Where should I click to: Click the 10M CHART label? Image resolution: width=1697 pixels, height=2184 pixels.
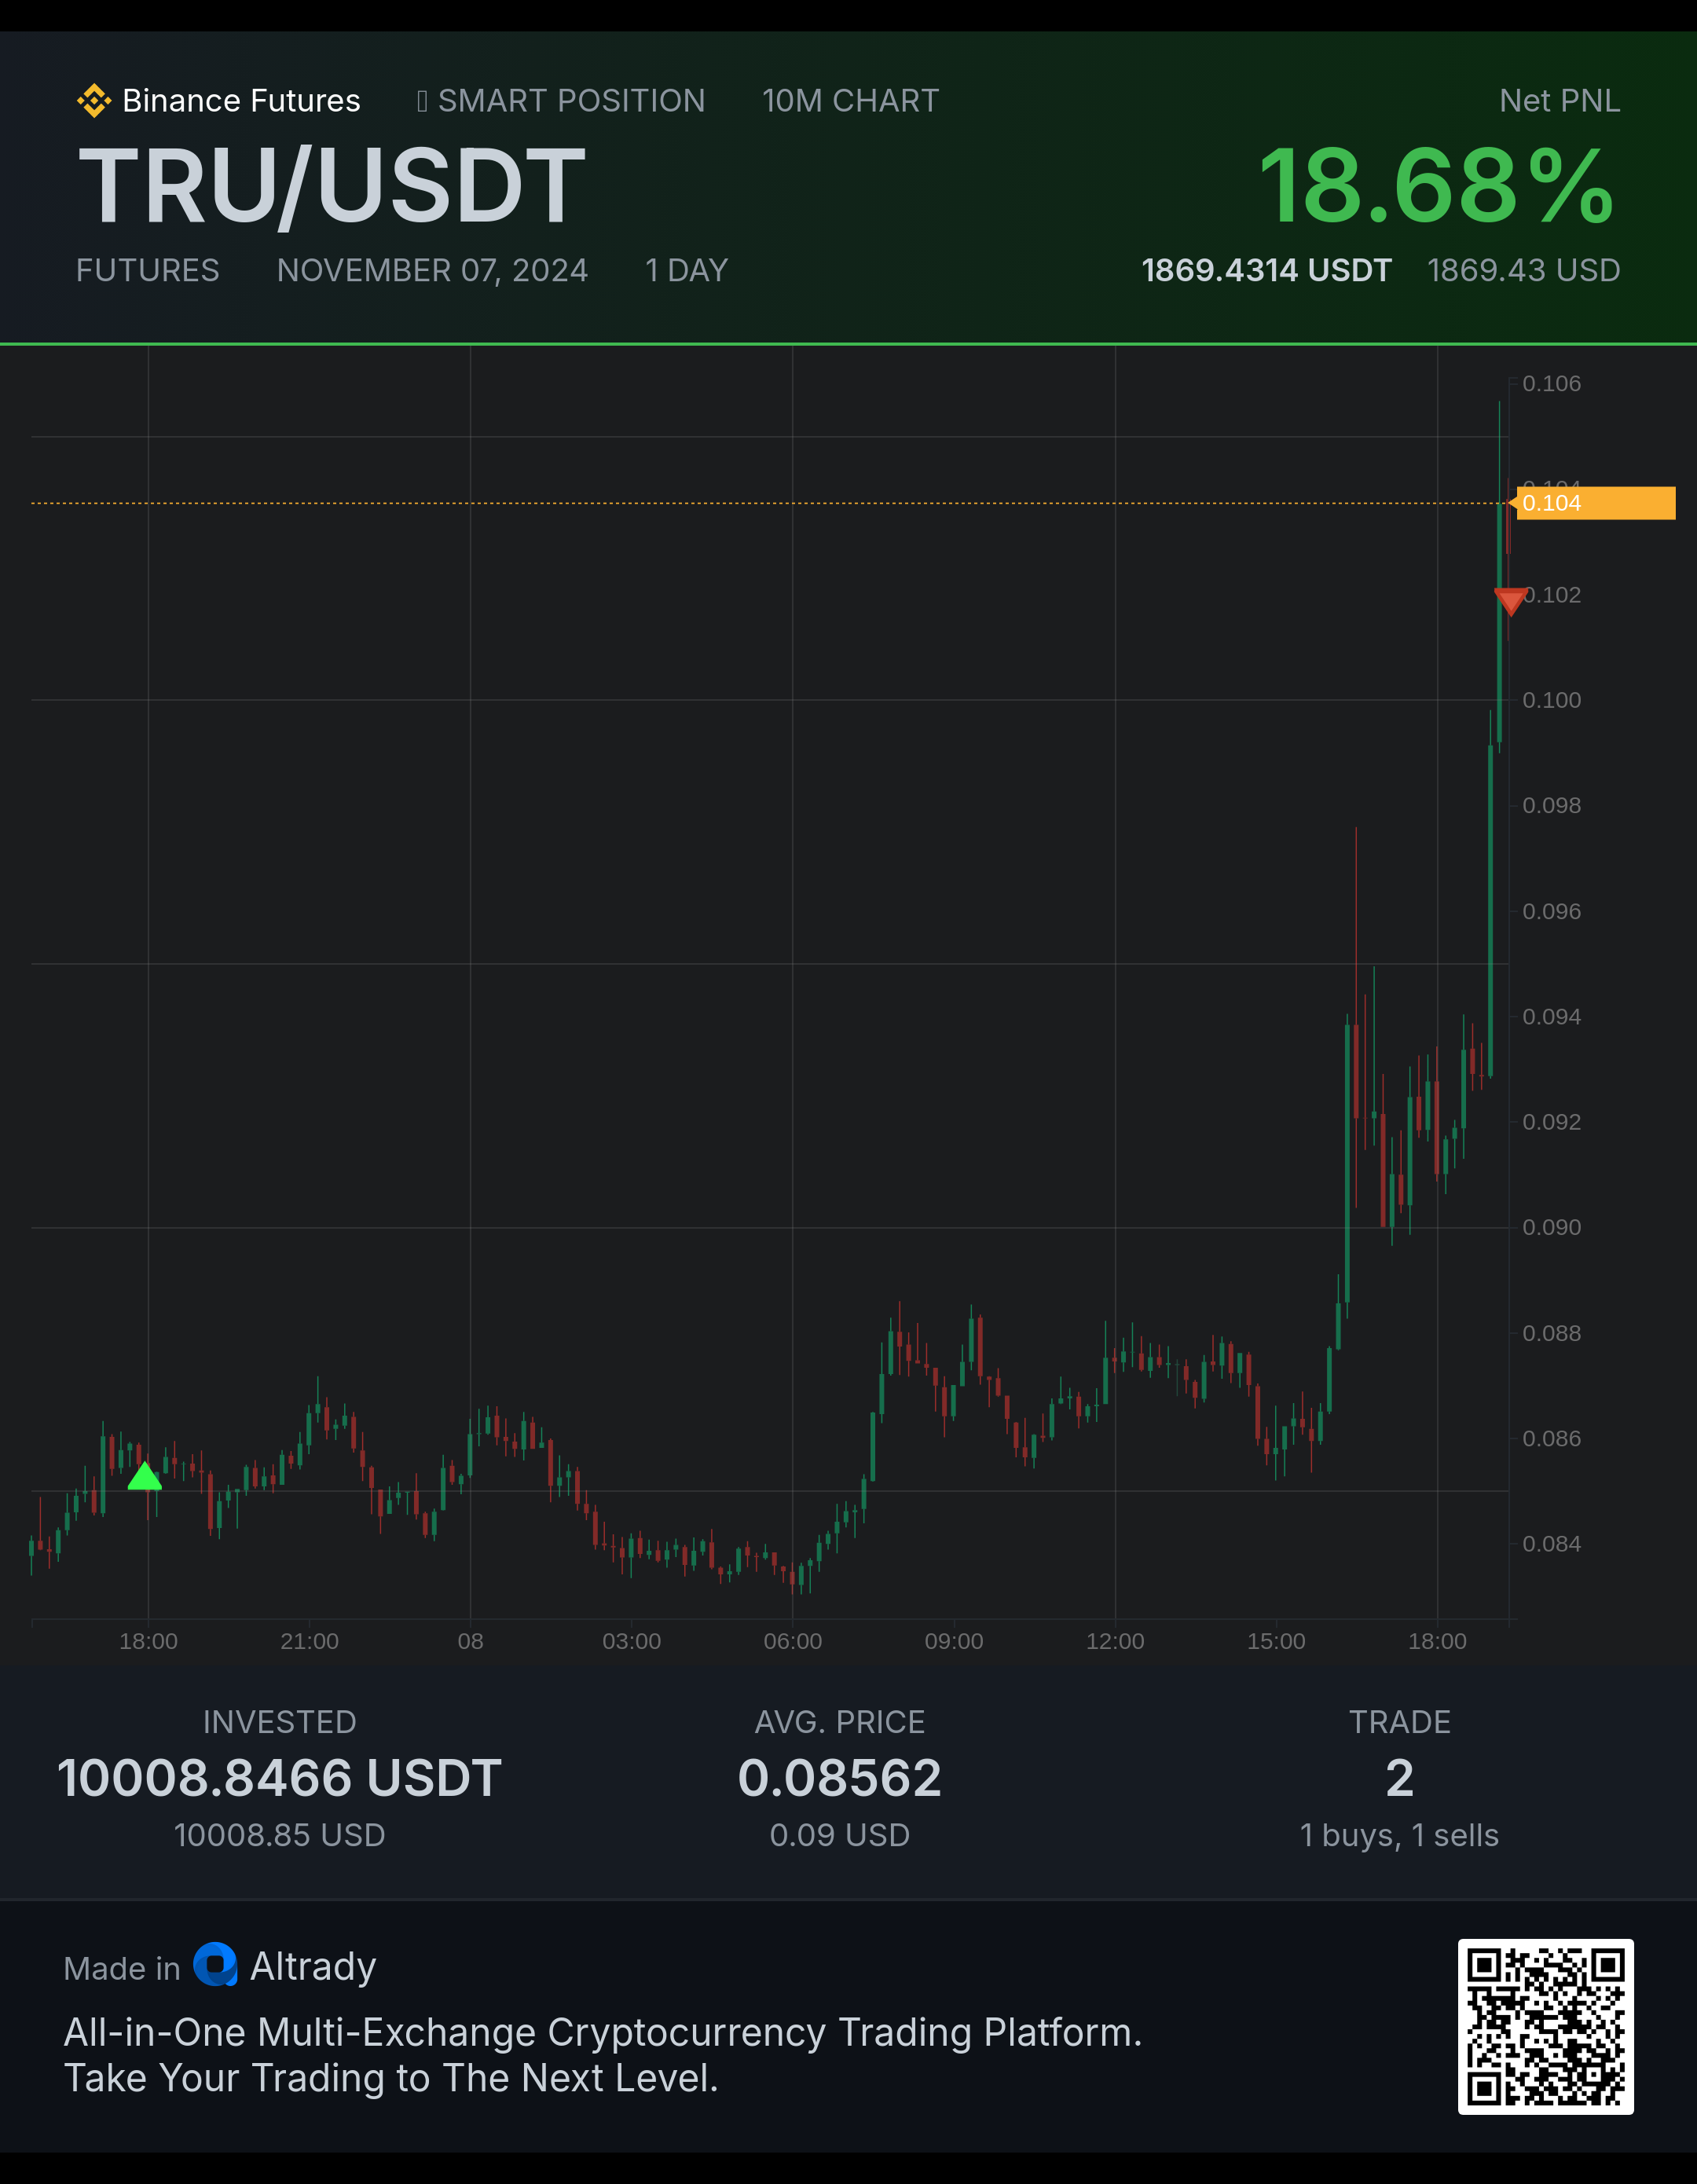(850, 101)
